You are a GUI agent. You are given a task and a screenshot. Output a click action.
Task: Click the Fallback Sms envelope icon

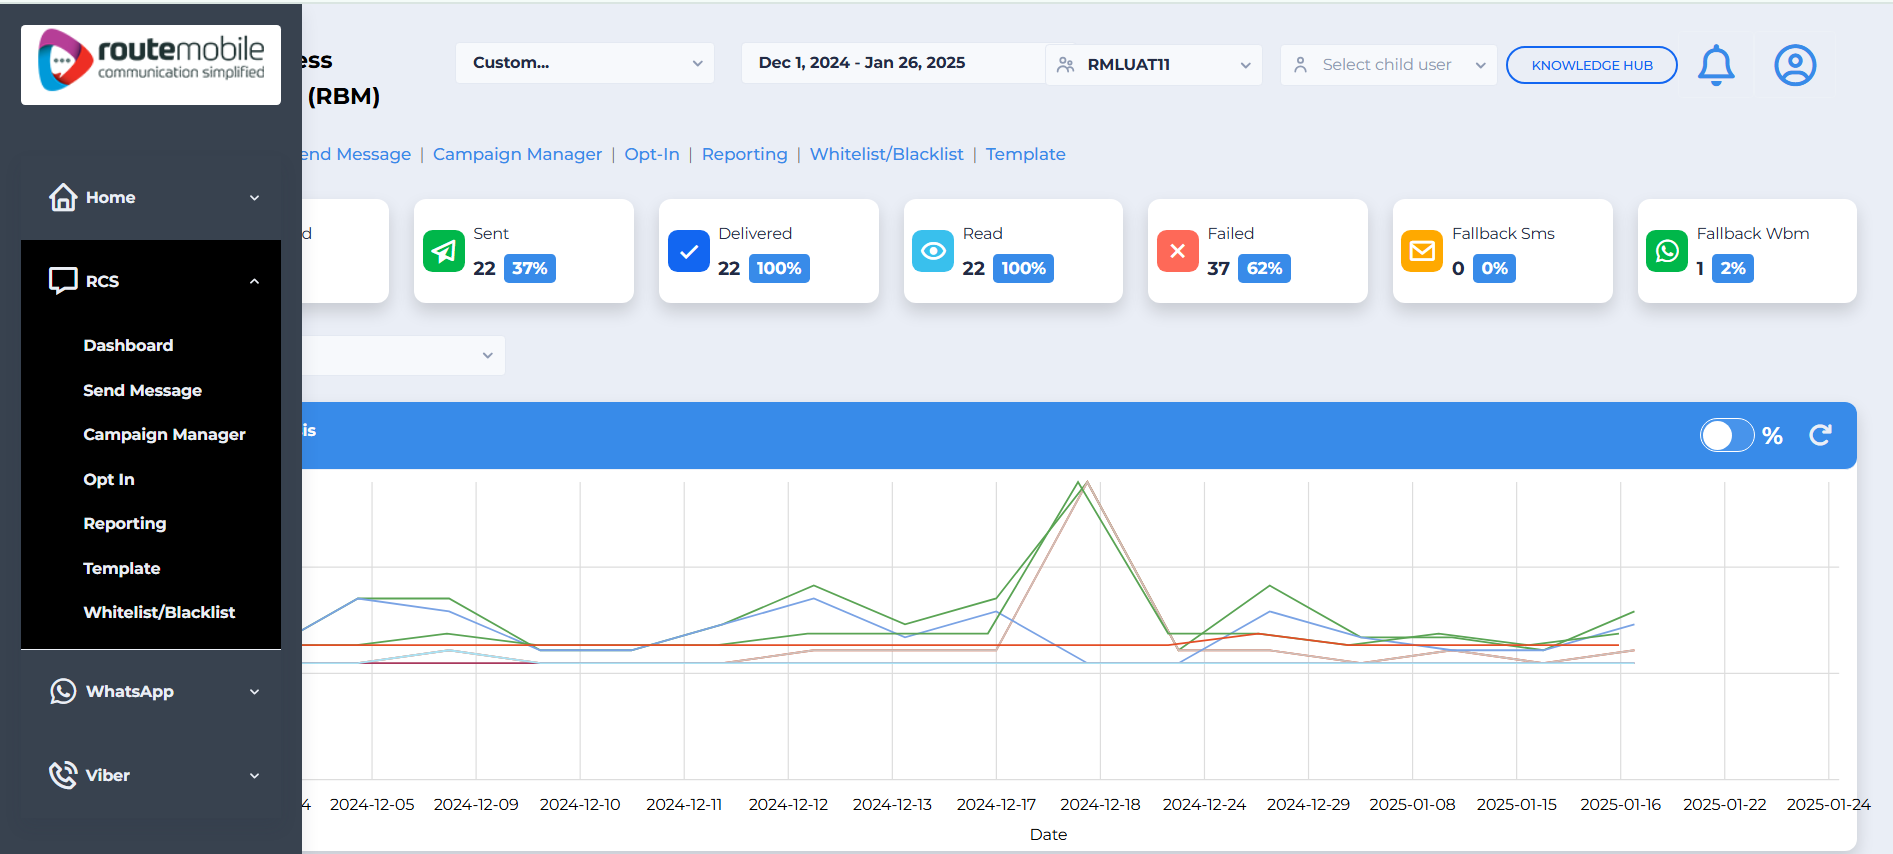tap(1422, 251)
